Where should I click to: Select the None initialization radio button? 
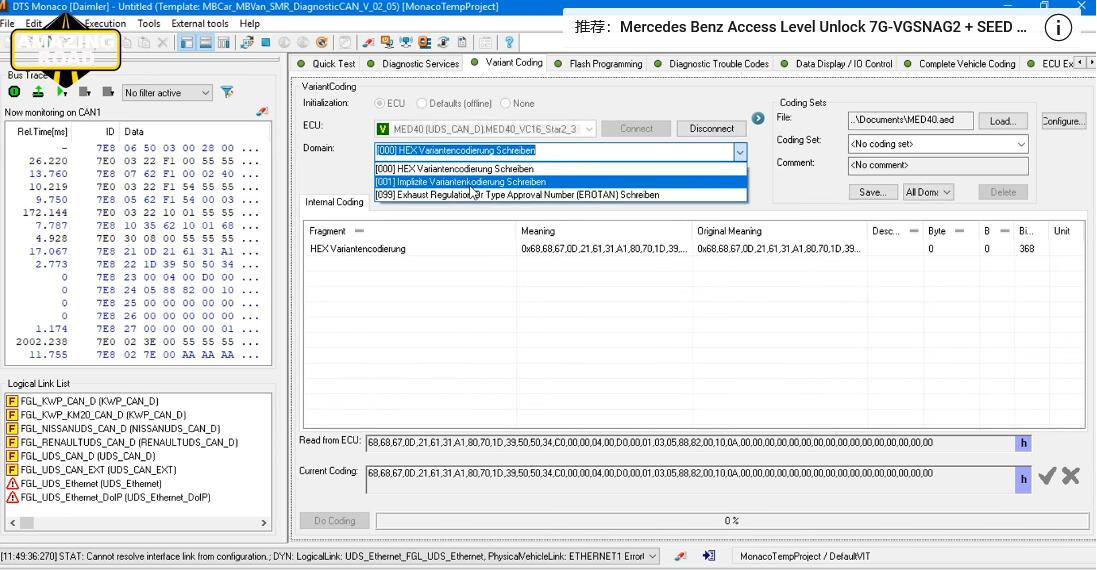pos(505,104)
